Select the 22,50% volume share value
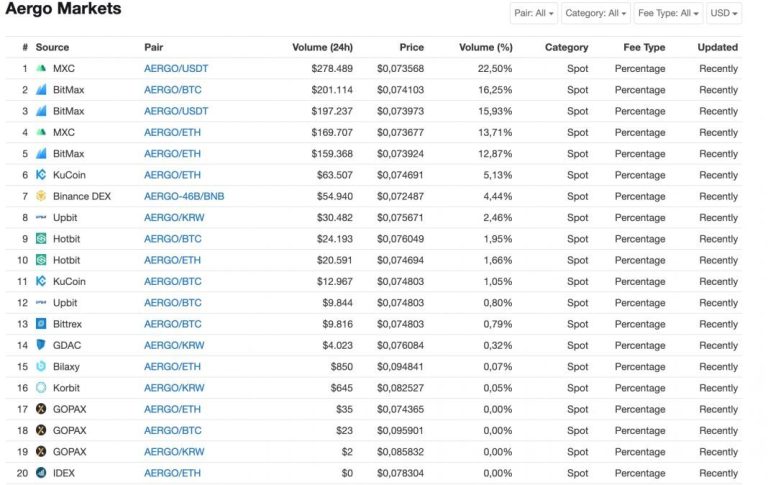Image resolution: width=768 pixels, height=485 pixels. coord(495,69)
